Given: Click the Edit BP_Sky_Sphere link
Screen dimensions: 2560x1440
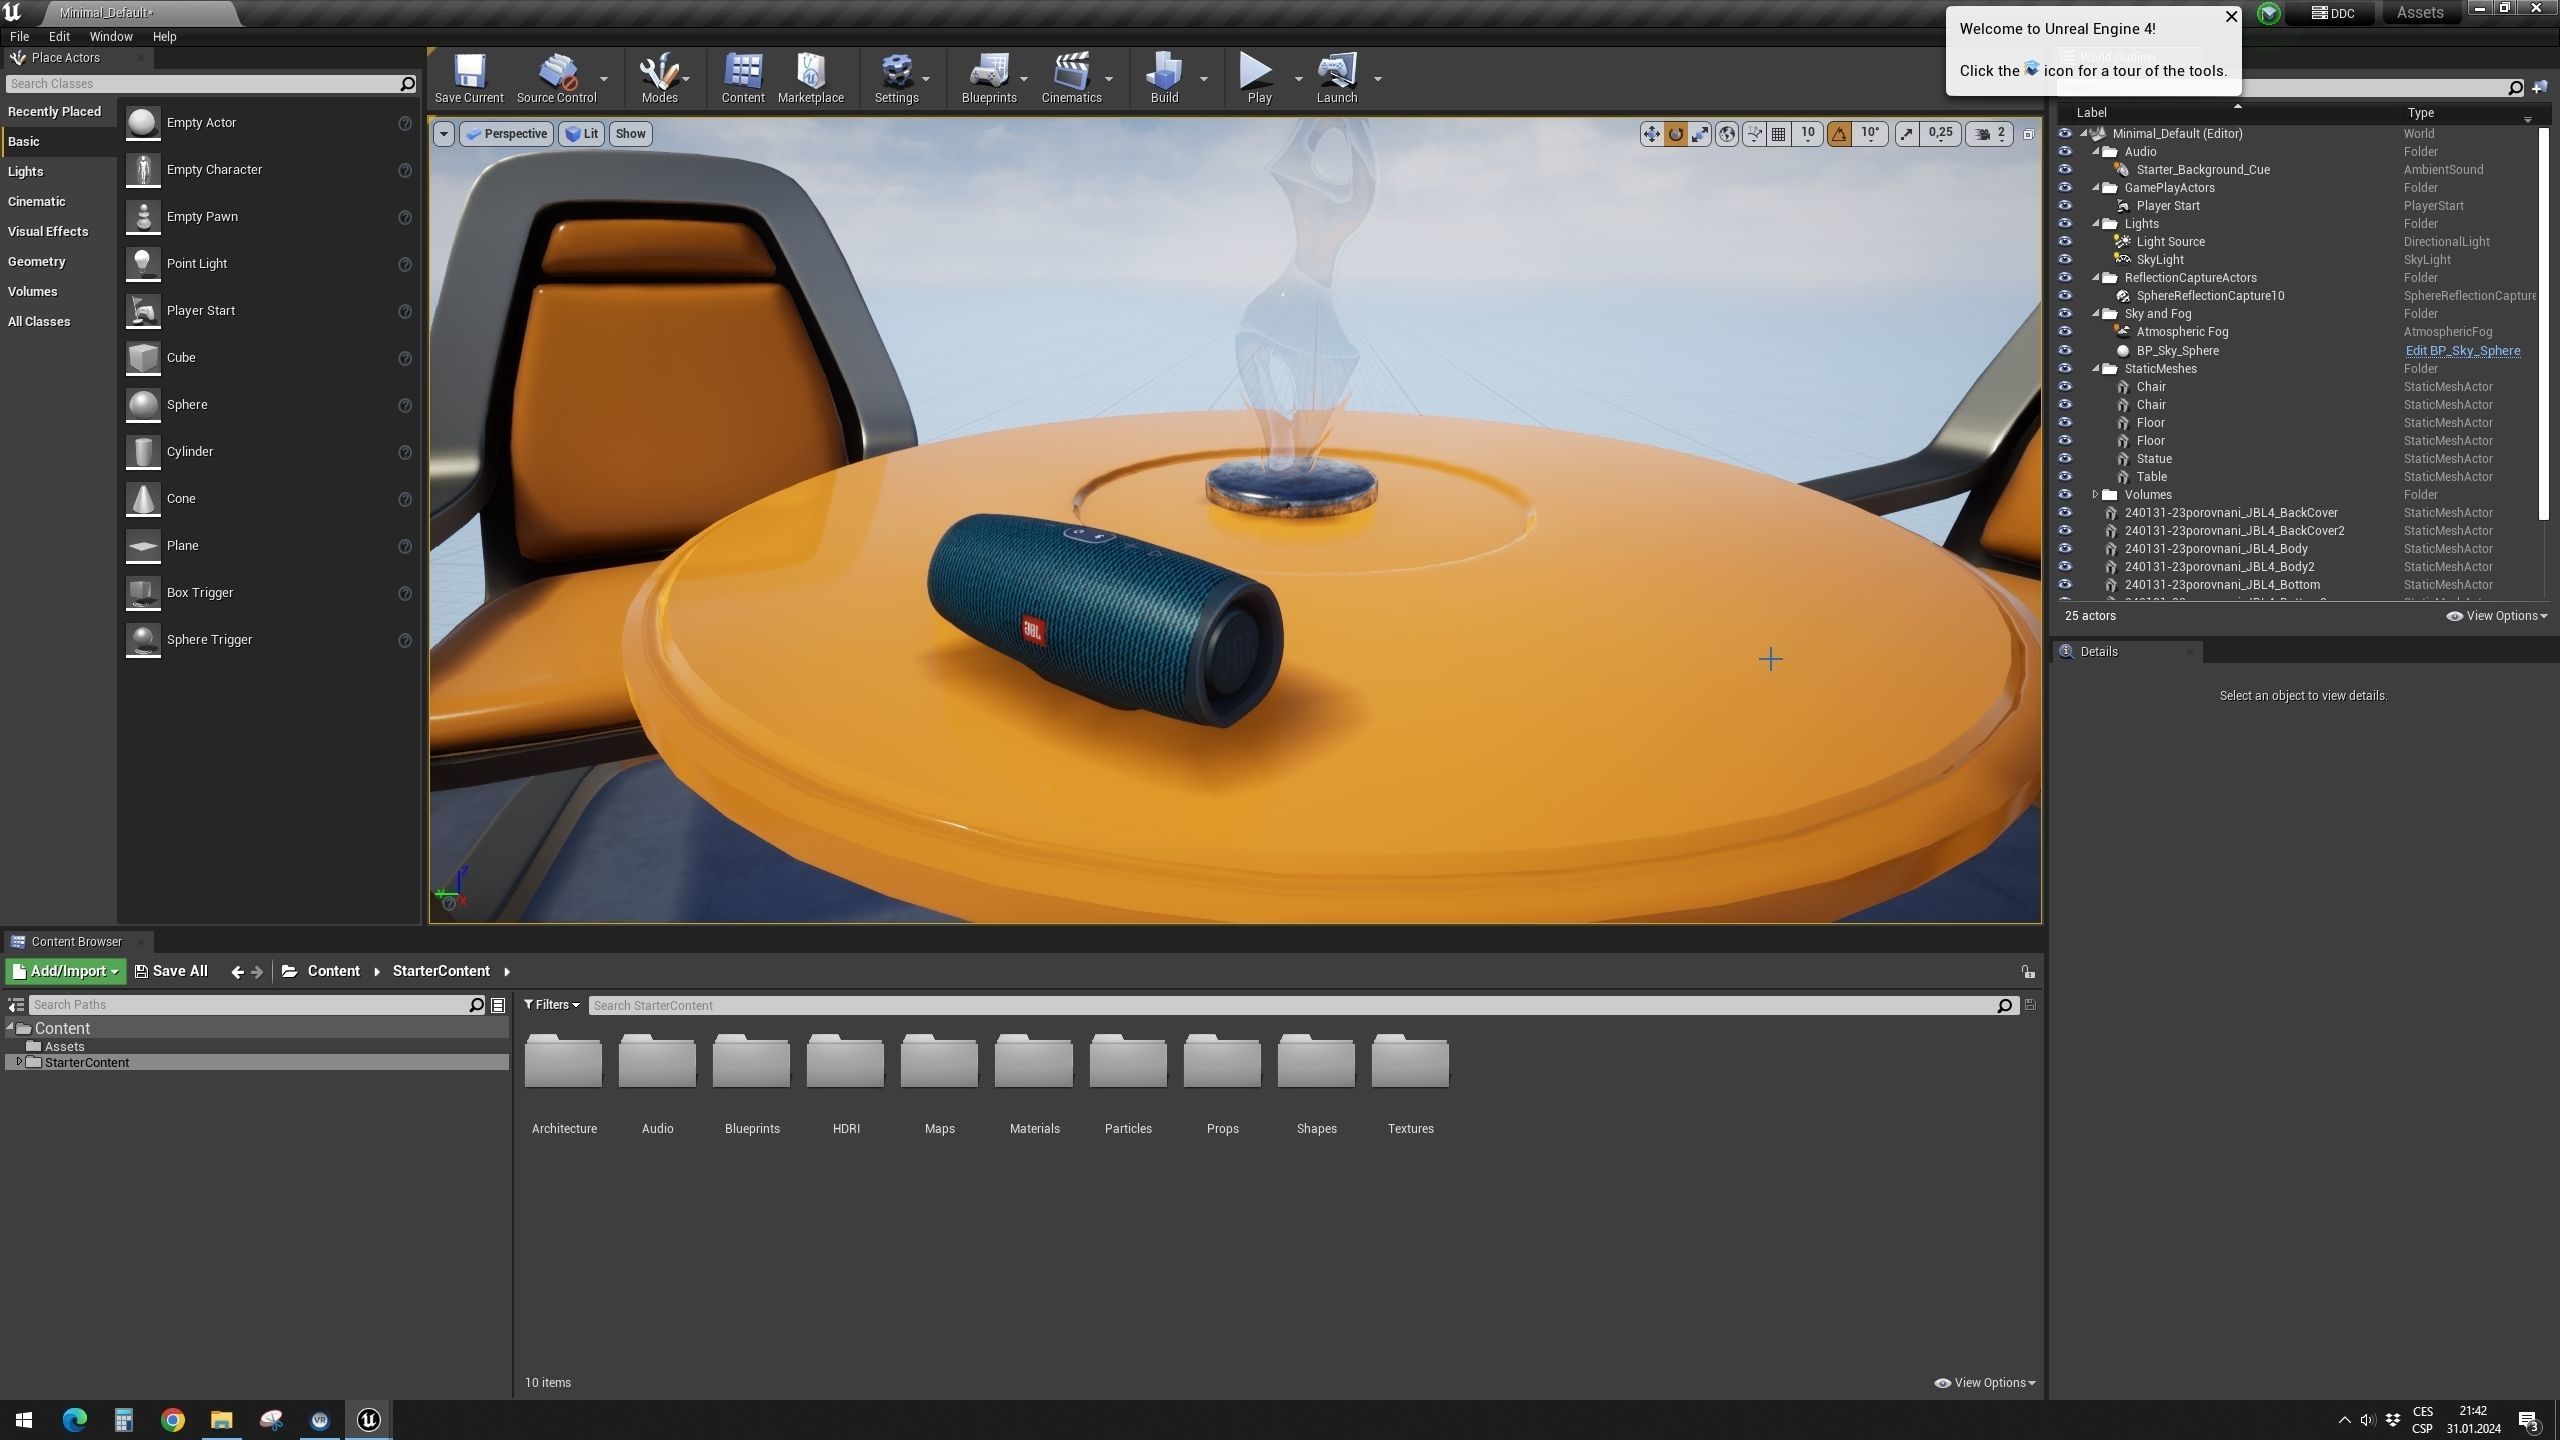Looking at the screenshot, I should 2462,351.
